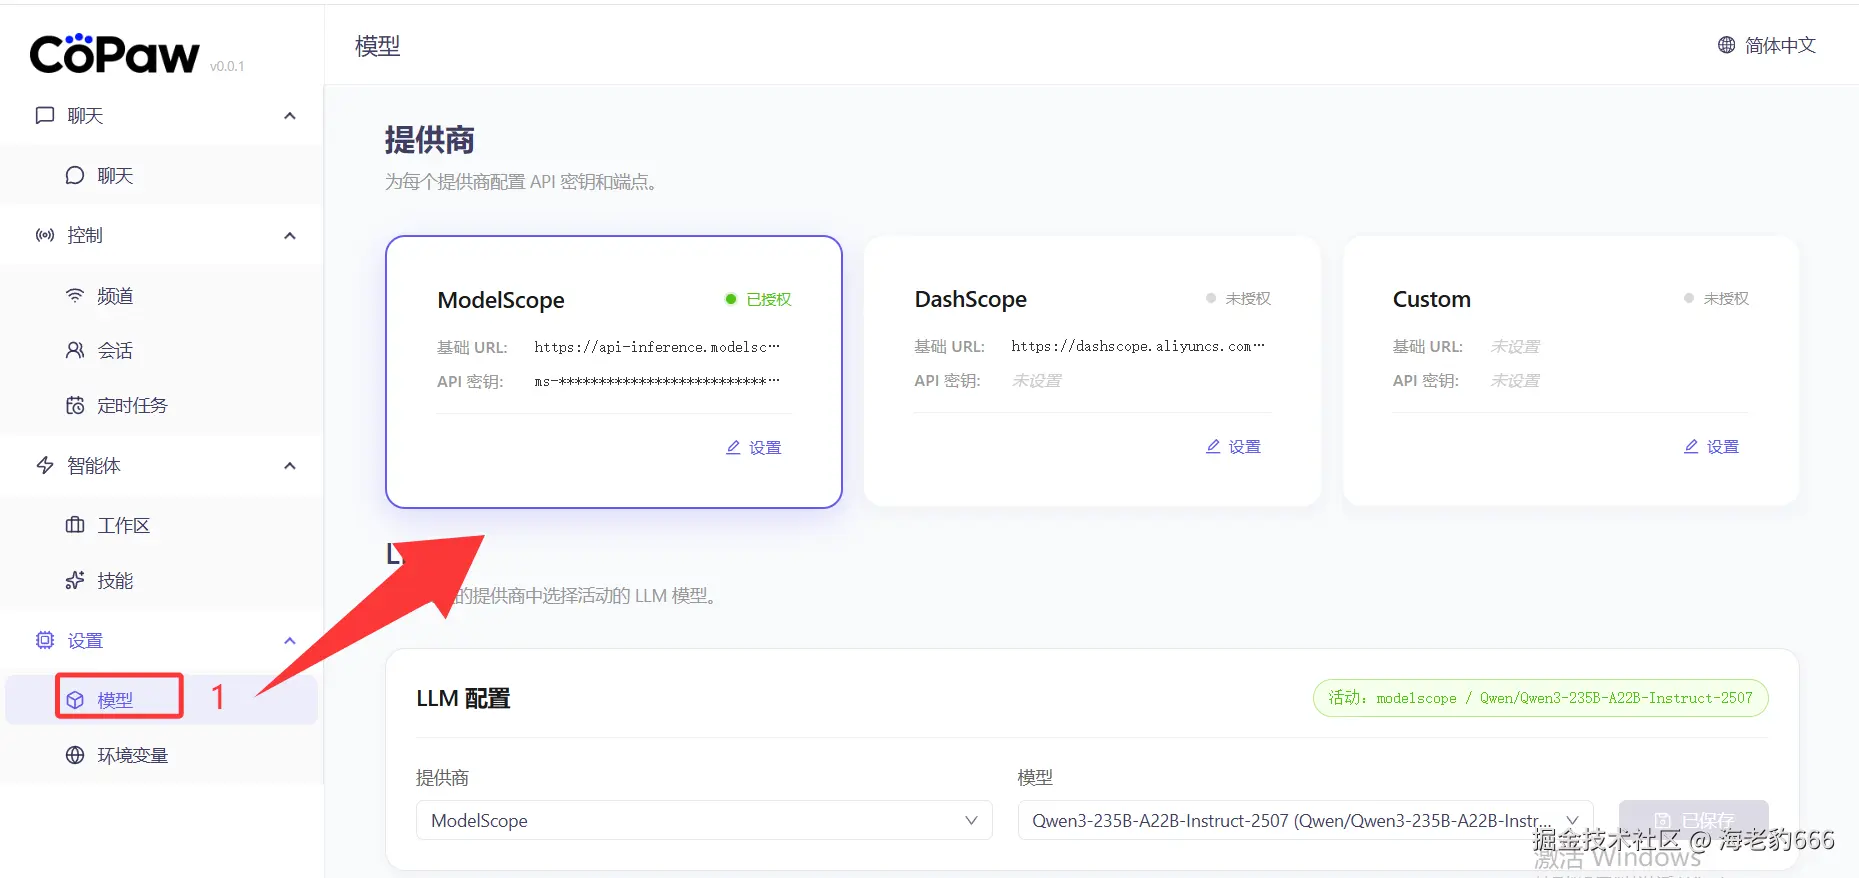
Task: Open the 模型 Qwen3-235B dropdown
Action: [x=1305, y=820]
